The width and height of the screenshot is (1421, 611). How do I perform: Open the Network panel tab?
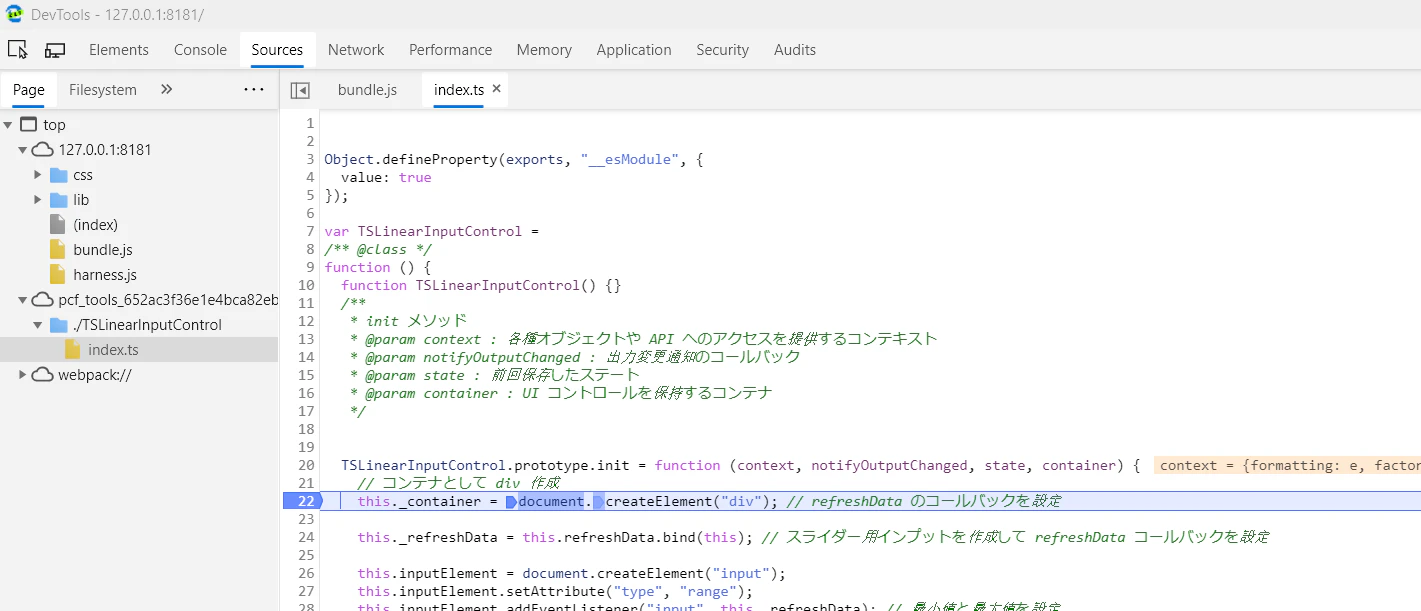[x=356, y=50]
